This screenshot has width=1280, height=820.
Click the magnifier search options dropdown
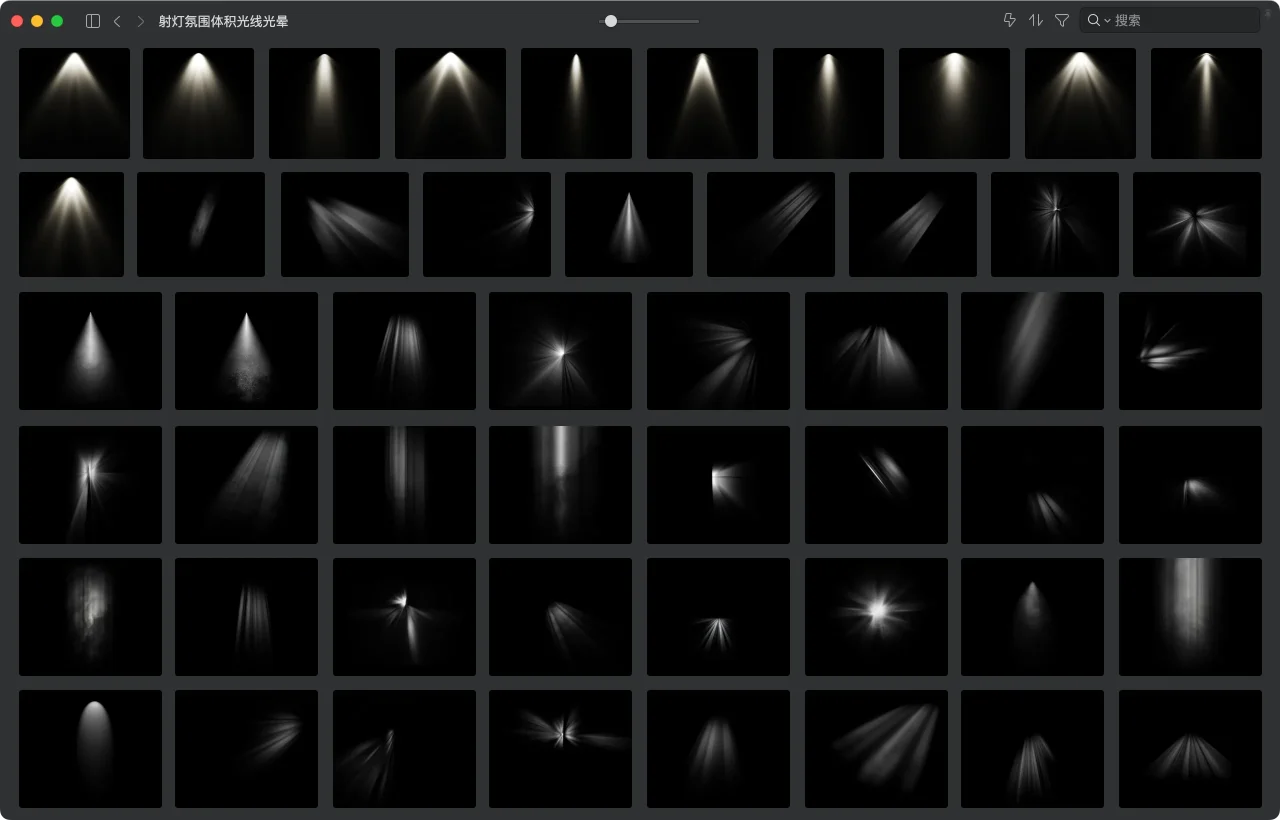tap(1099, 20)
